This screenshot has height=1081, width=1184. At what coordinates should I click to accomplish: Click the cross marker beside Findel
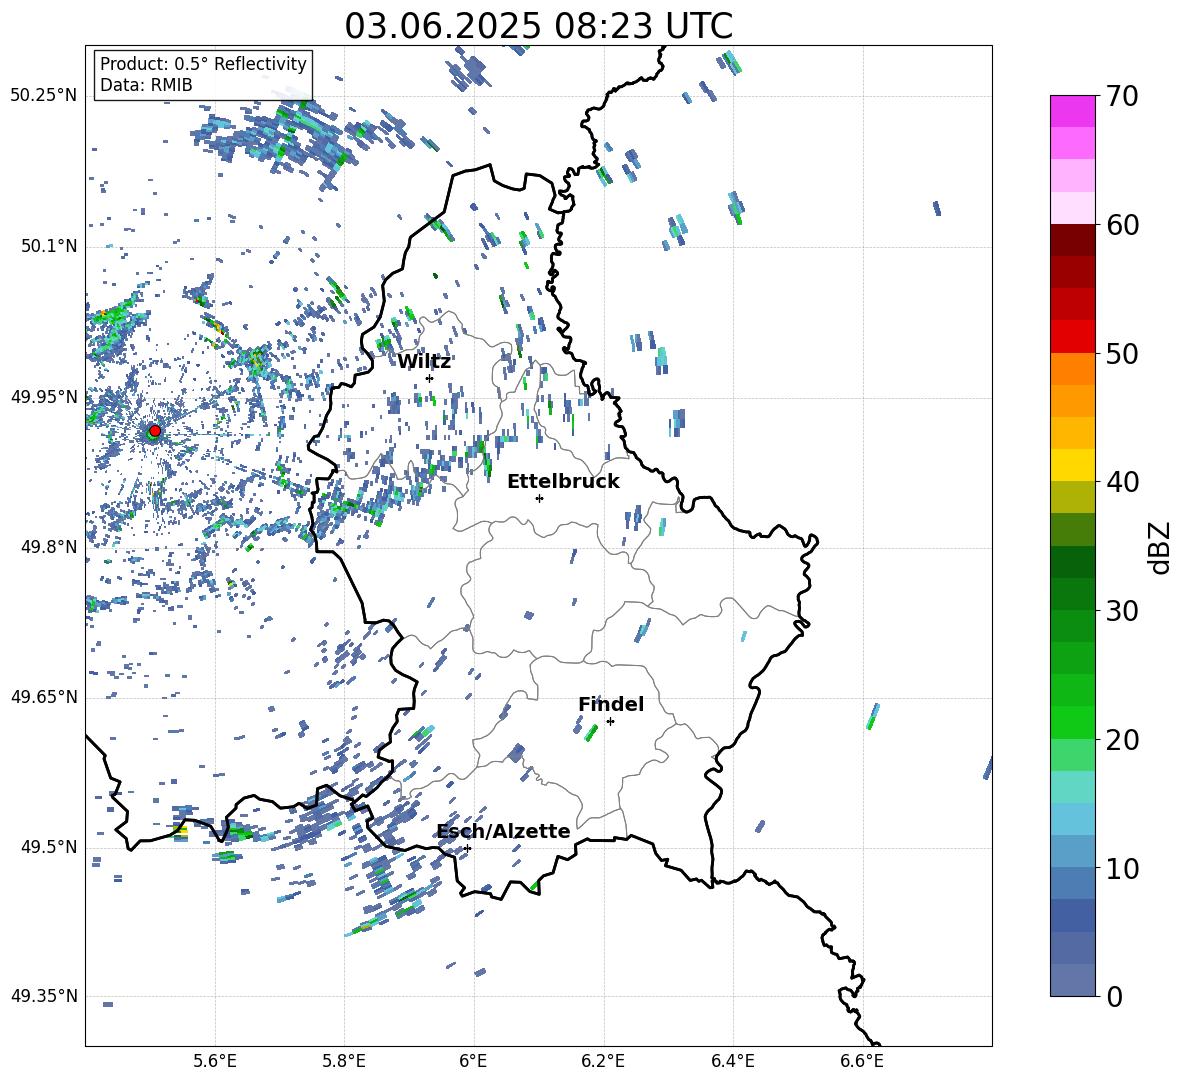point(610,722)
